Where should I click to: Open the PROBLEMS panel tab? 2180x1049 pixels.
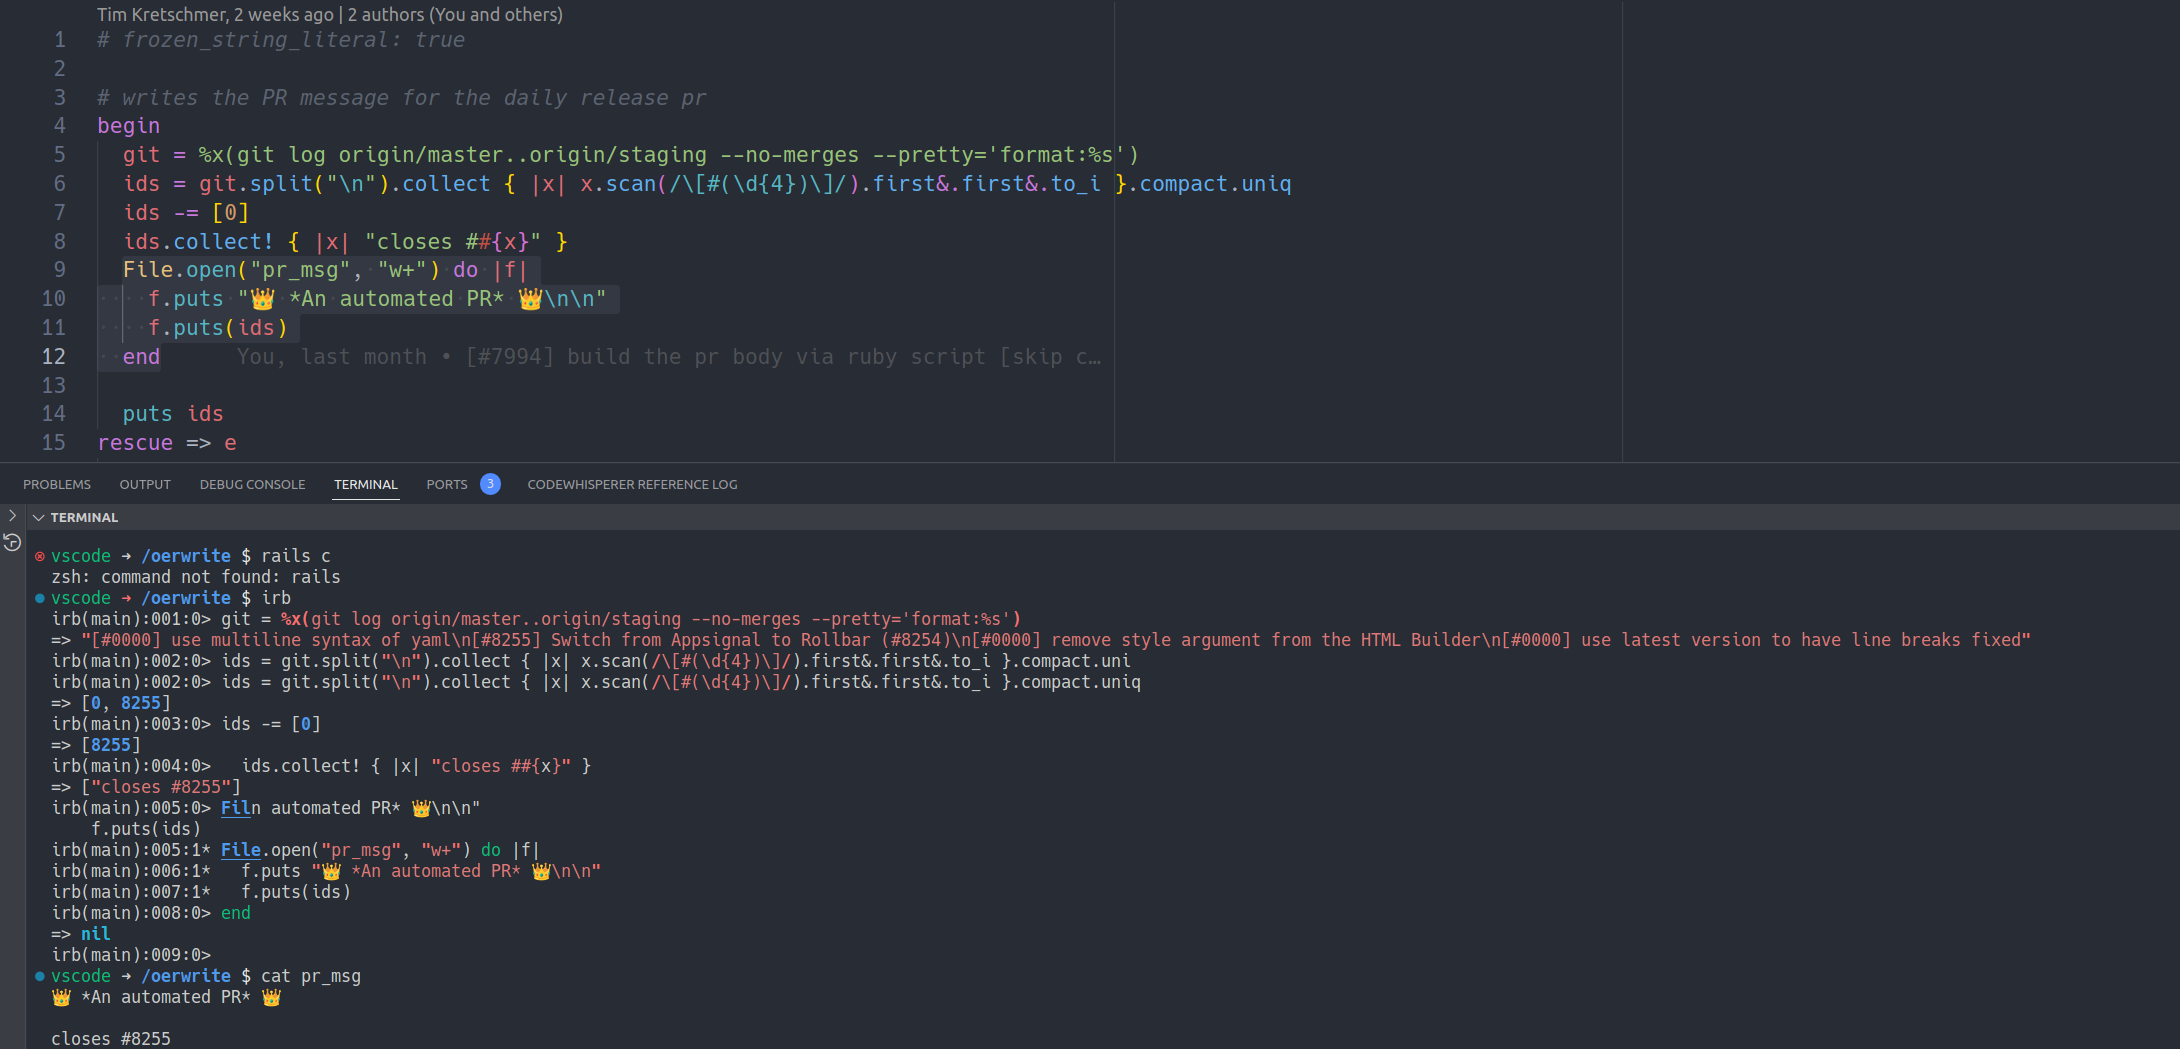57,484
